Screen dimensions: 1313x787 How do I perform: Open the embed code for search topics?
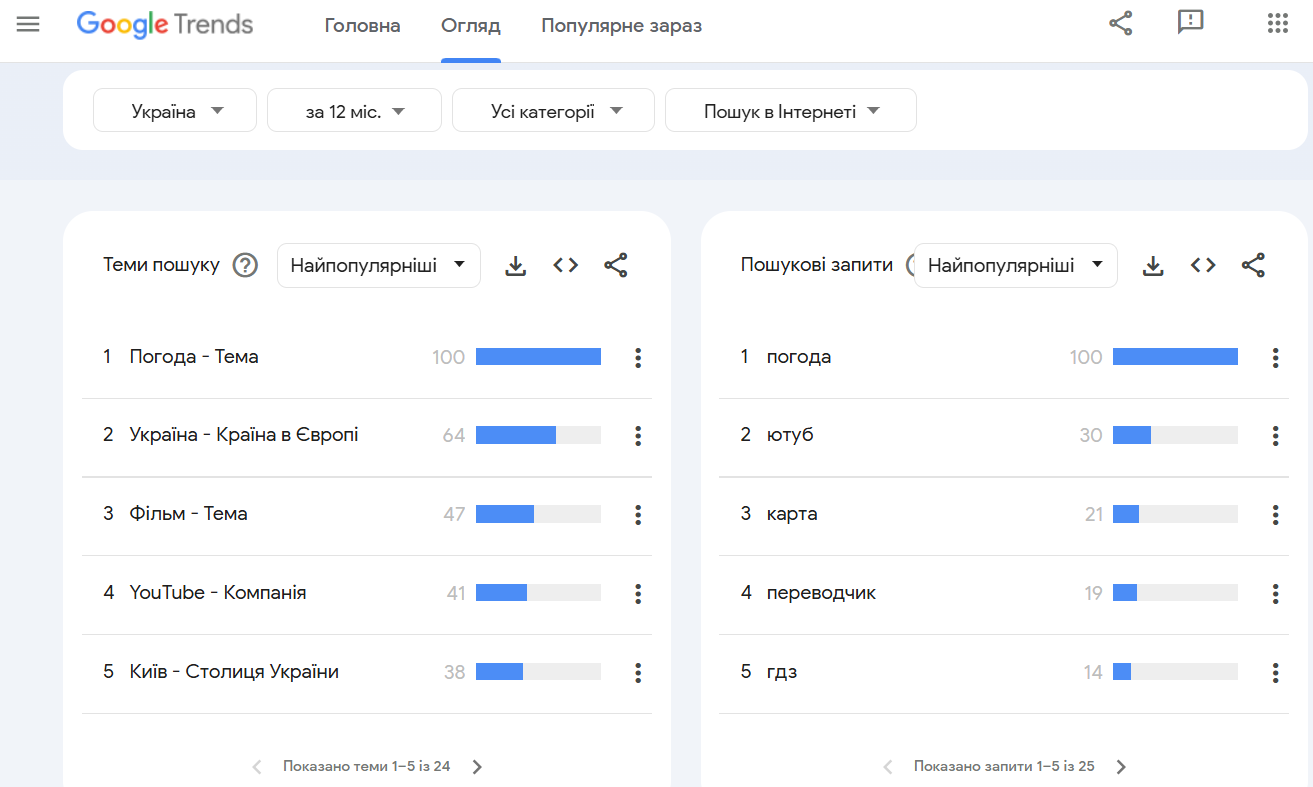pos(565,265)
